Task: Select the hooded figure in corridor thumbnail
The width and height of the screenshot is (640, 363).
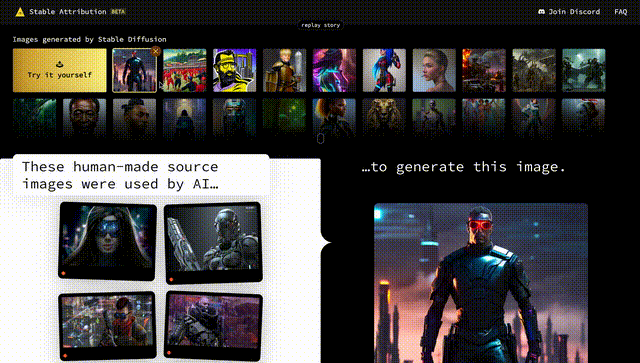Action: (x=185, y=118)
